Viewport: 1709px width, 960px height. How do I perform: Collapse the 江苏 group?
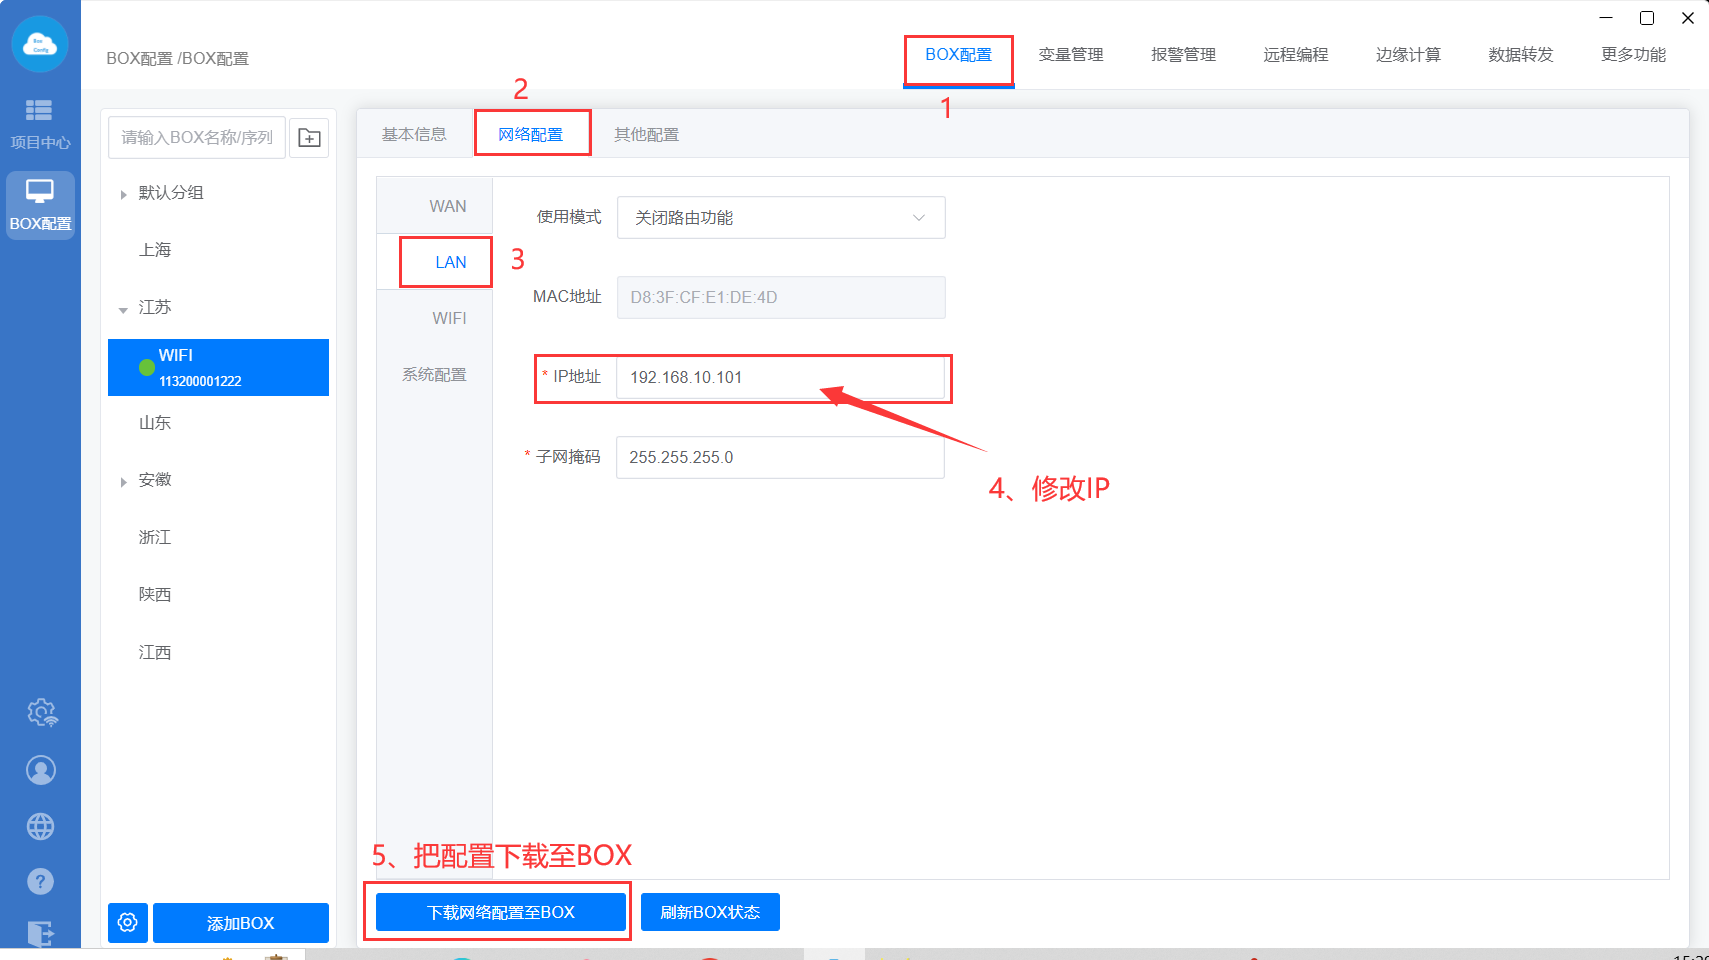pyautogui.click(x=123, y=309)
